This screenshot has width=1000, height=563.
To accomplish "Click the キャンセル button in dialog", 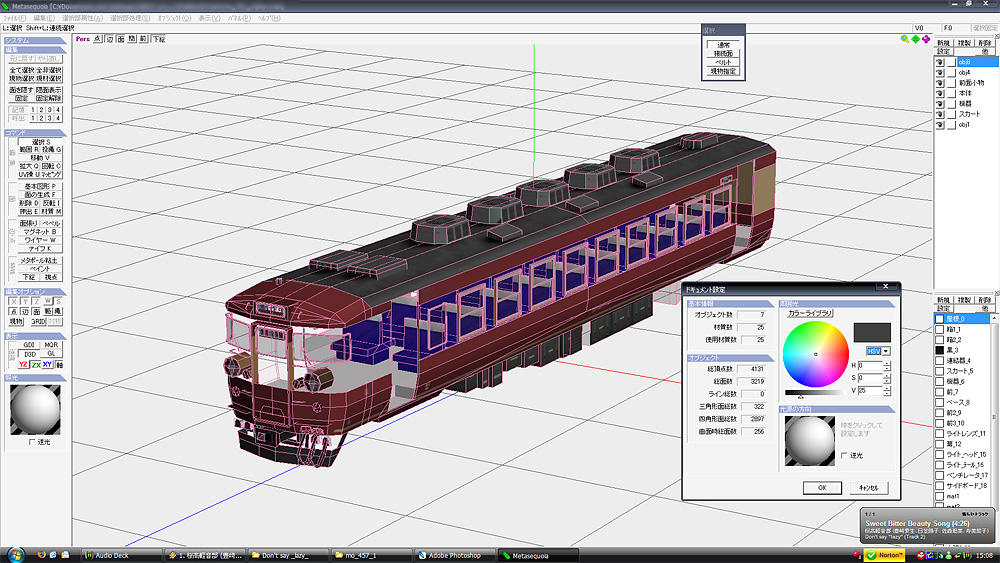I will pos(869,488).
